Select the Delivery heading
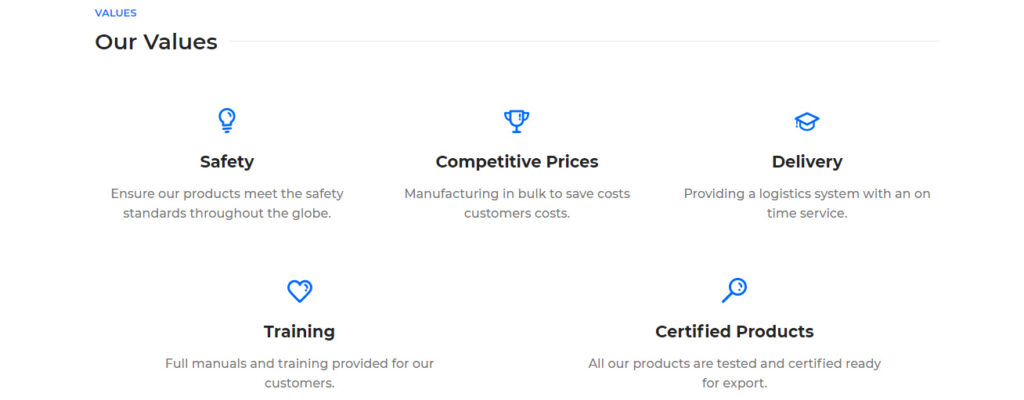Image resolution: width=1024 pixels, height=400 pixels. click(807, 161)
